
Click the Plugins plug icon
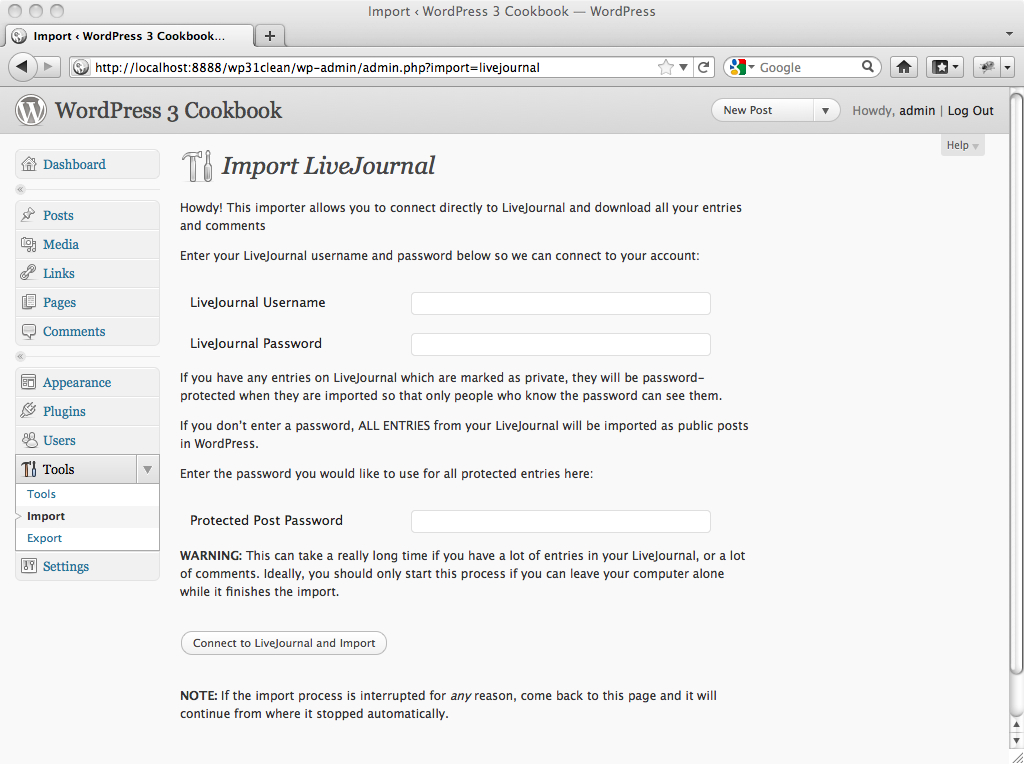28,411
